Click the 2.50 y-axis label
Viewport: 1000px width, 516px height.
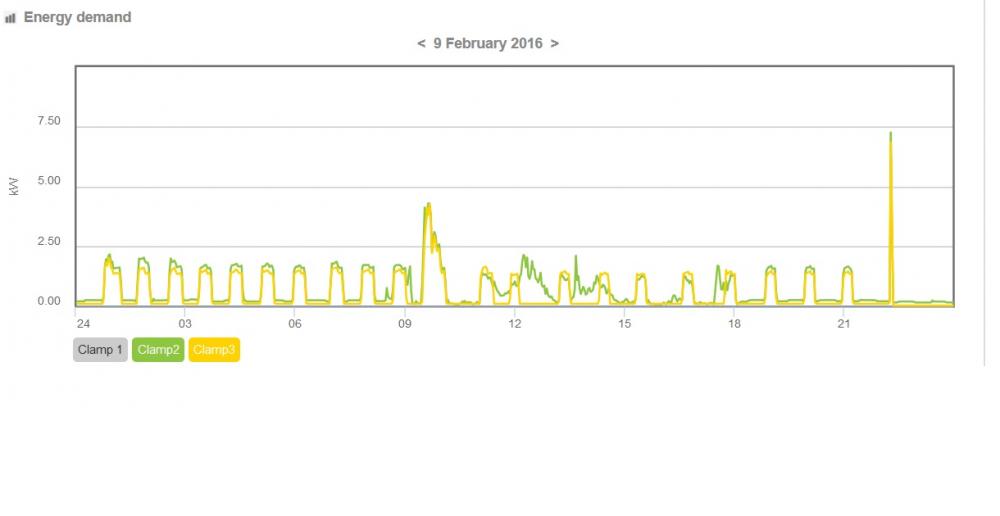tap(49, 242)
